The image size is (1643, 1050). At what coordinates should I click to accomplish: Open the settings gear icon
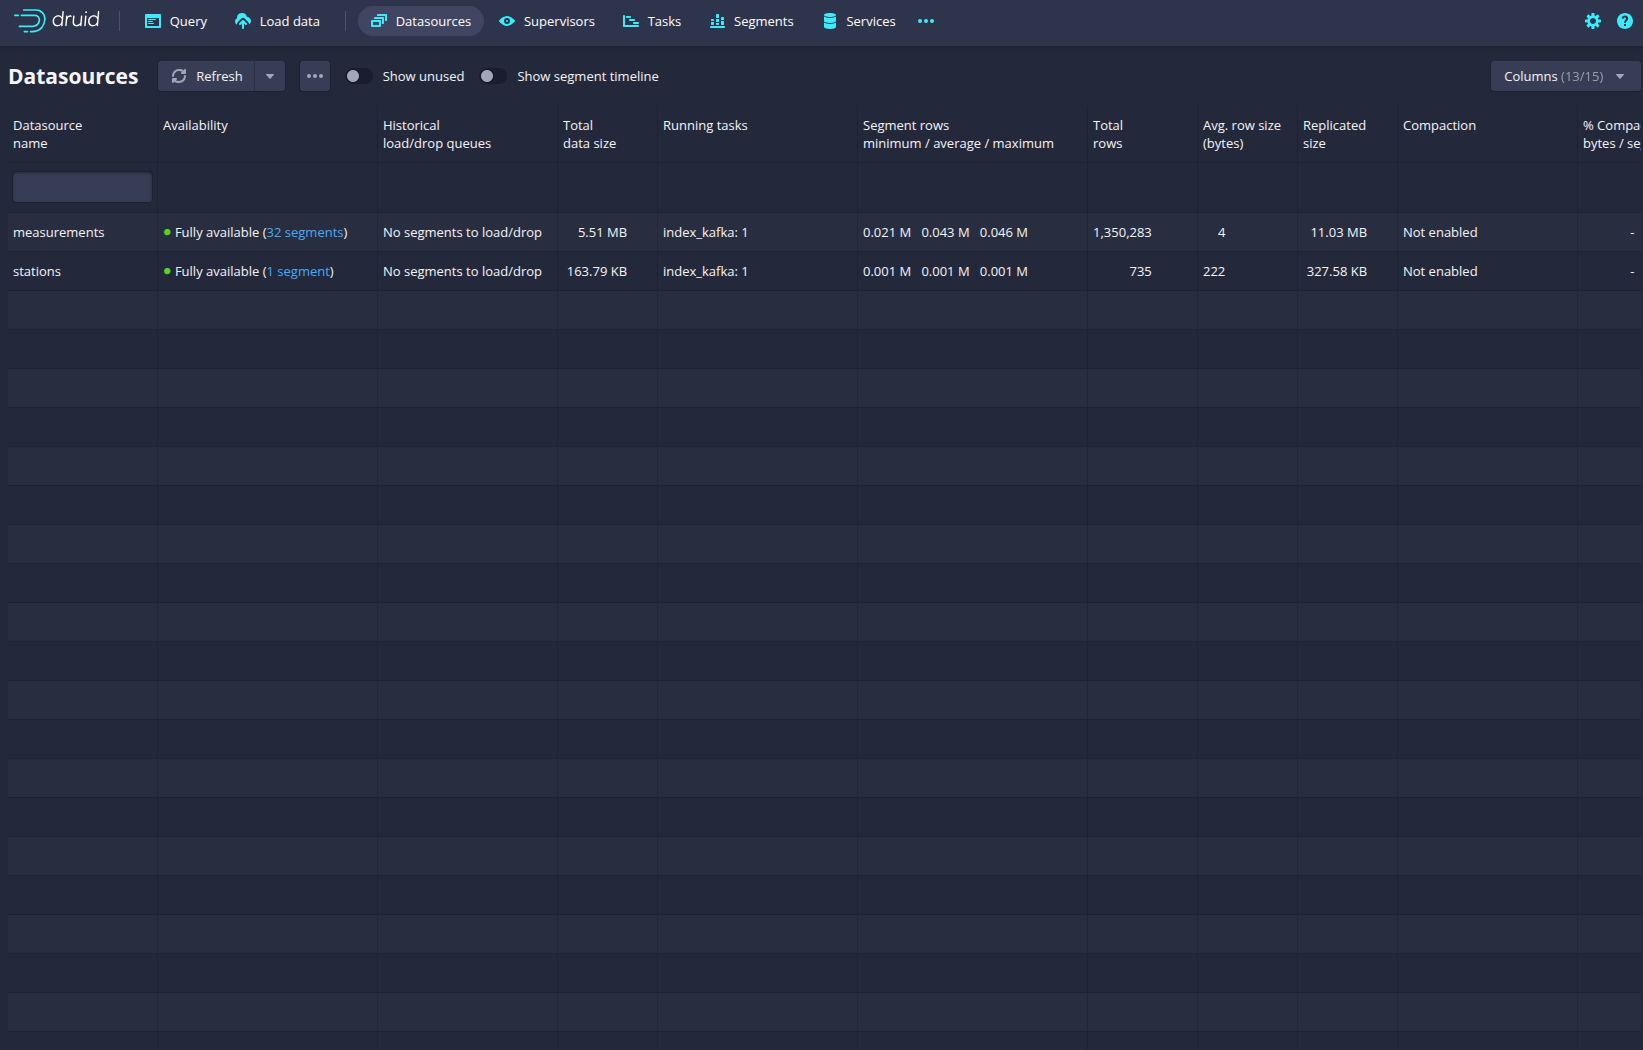pos(1592,21)
